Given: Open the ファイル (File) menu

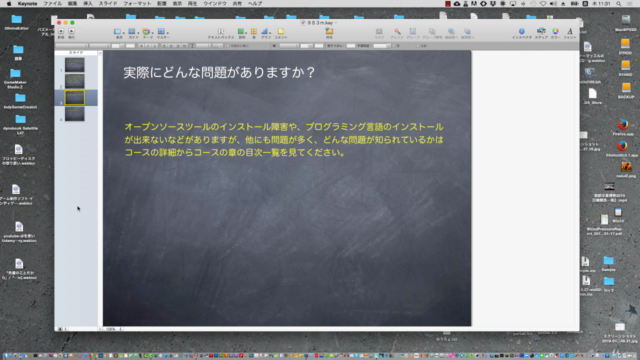Looking at the screenshot, I should pos(53,4).
